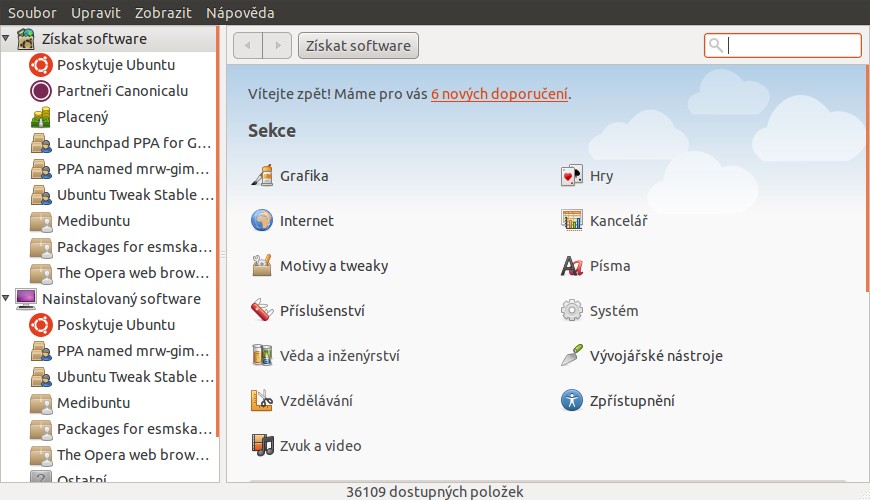Collapse the Nainstalovaný software tree

tap(7, 299)
